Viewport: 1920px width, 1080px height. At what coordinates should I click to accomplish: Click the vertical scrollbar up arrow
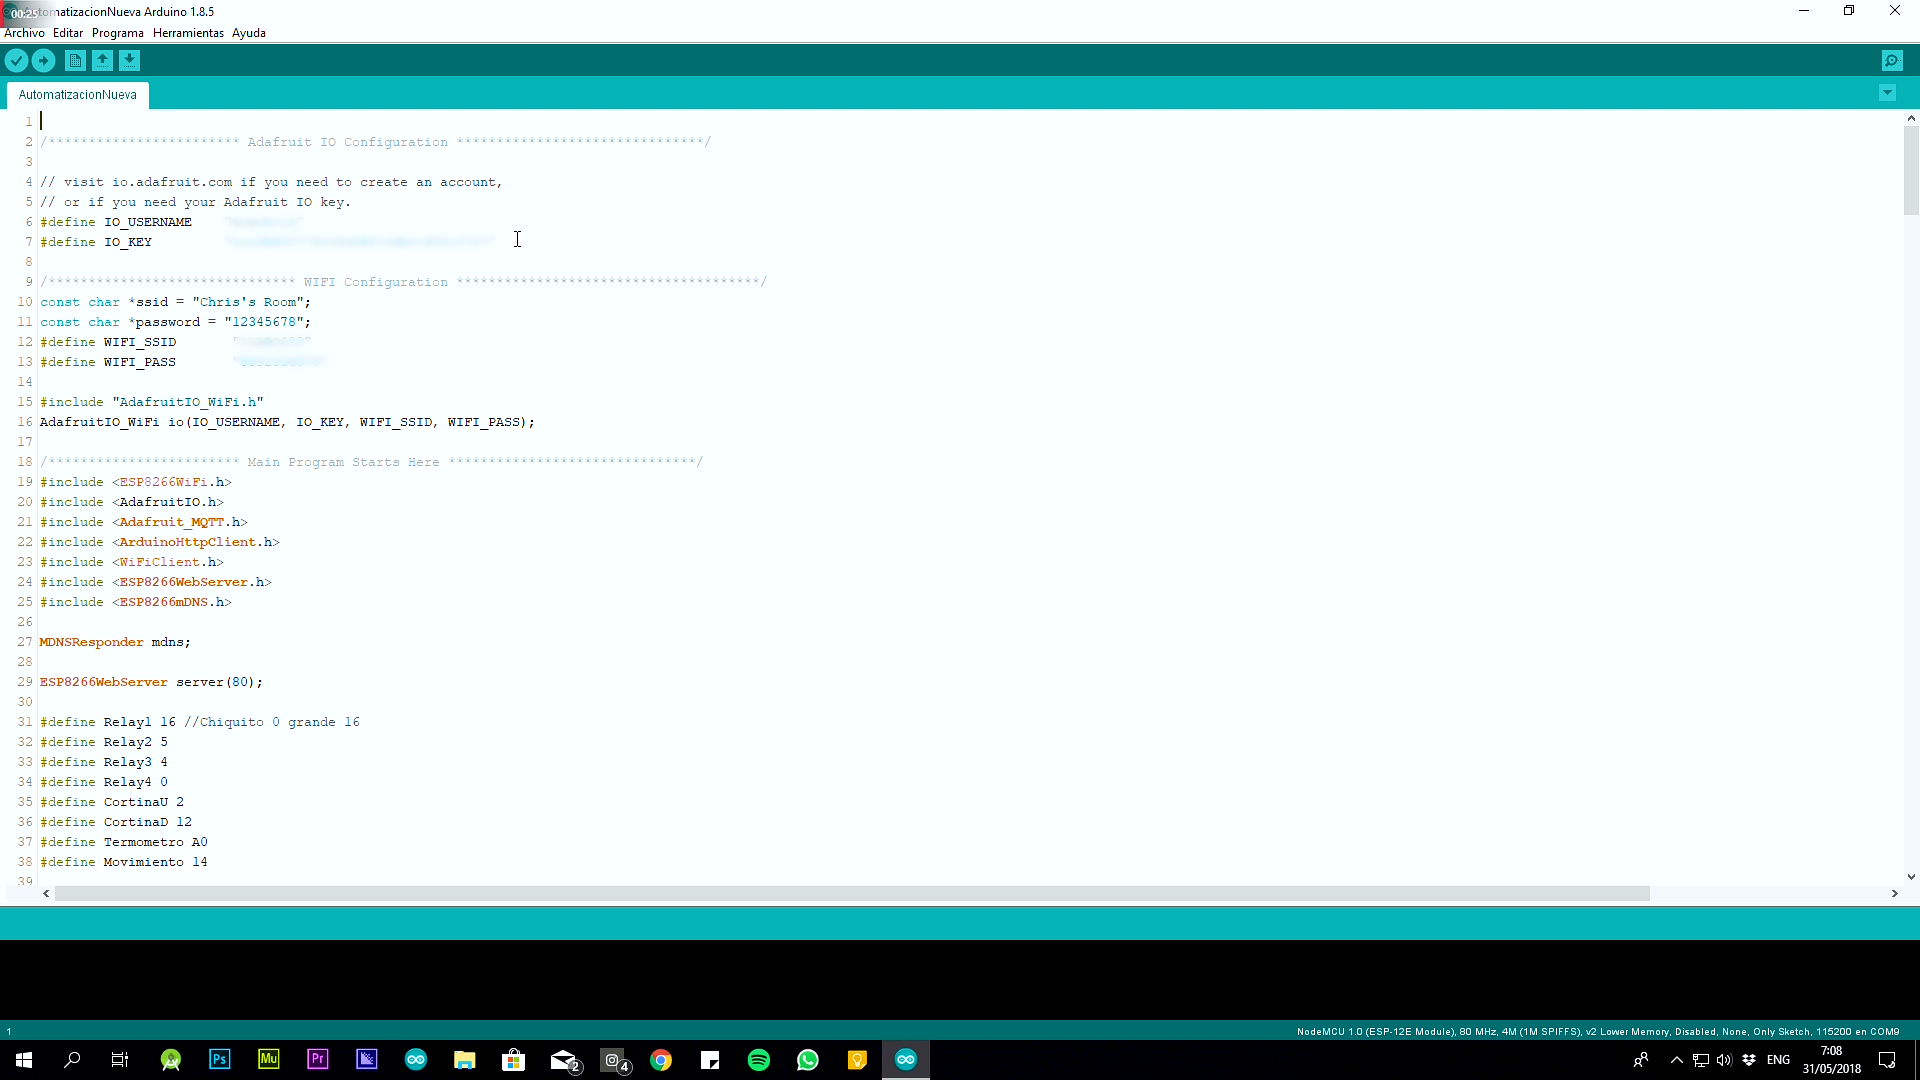pyautogui.click(x=1911, y=118)
